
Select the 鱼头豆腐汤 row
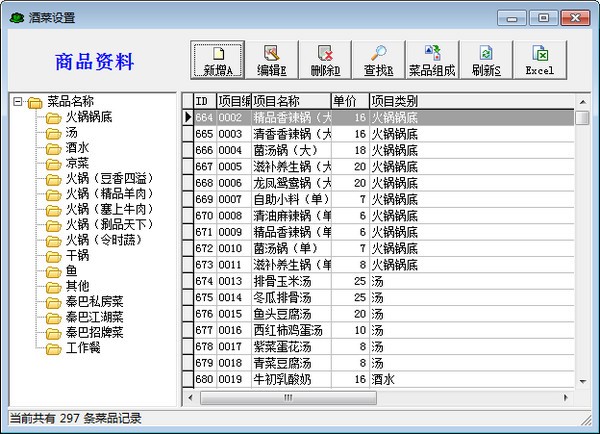tap(384, 314)
